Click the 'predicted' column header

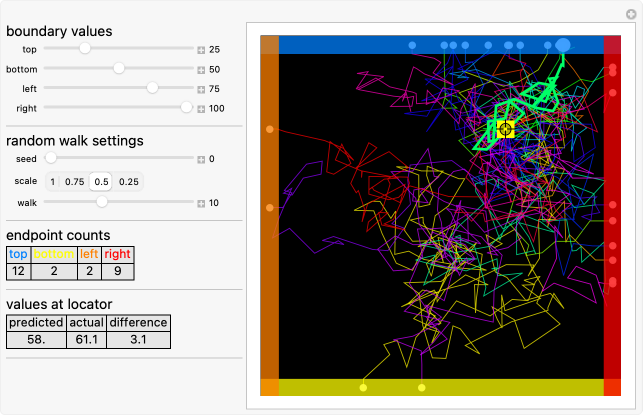pyautogui.click(x=36, y=323)
